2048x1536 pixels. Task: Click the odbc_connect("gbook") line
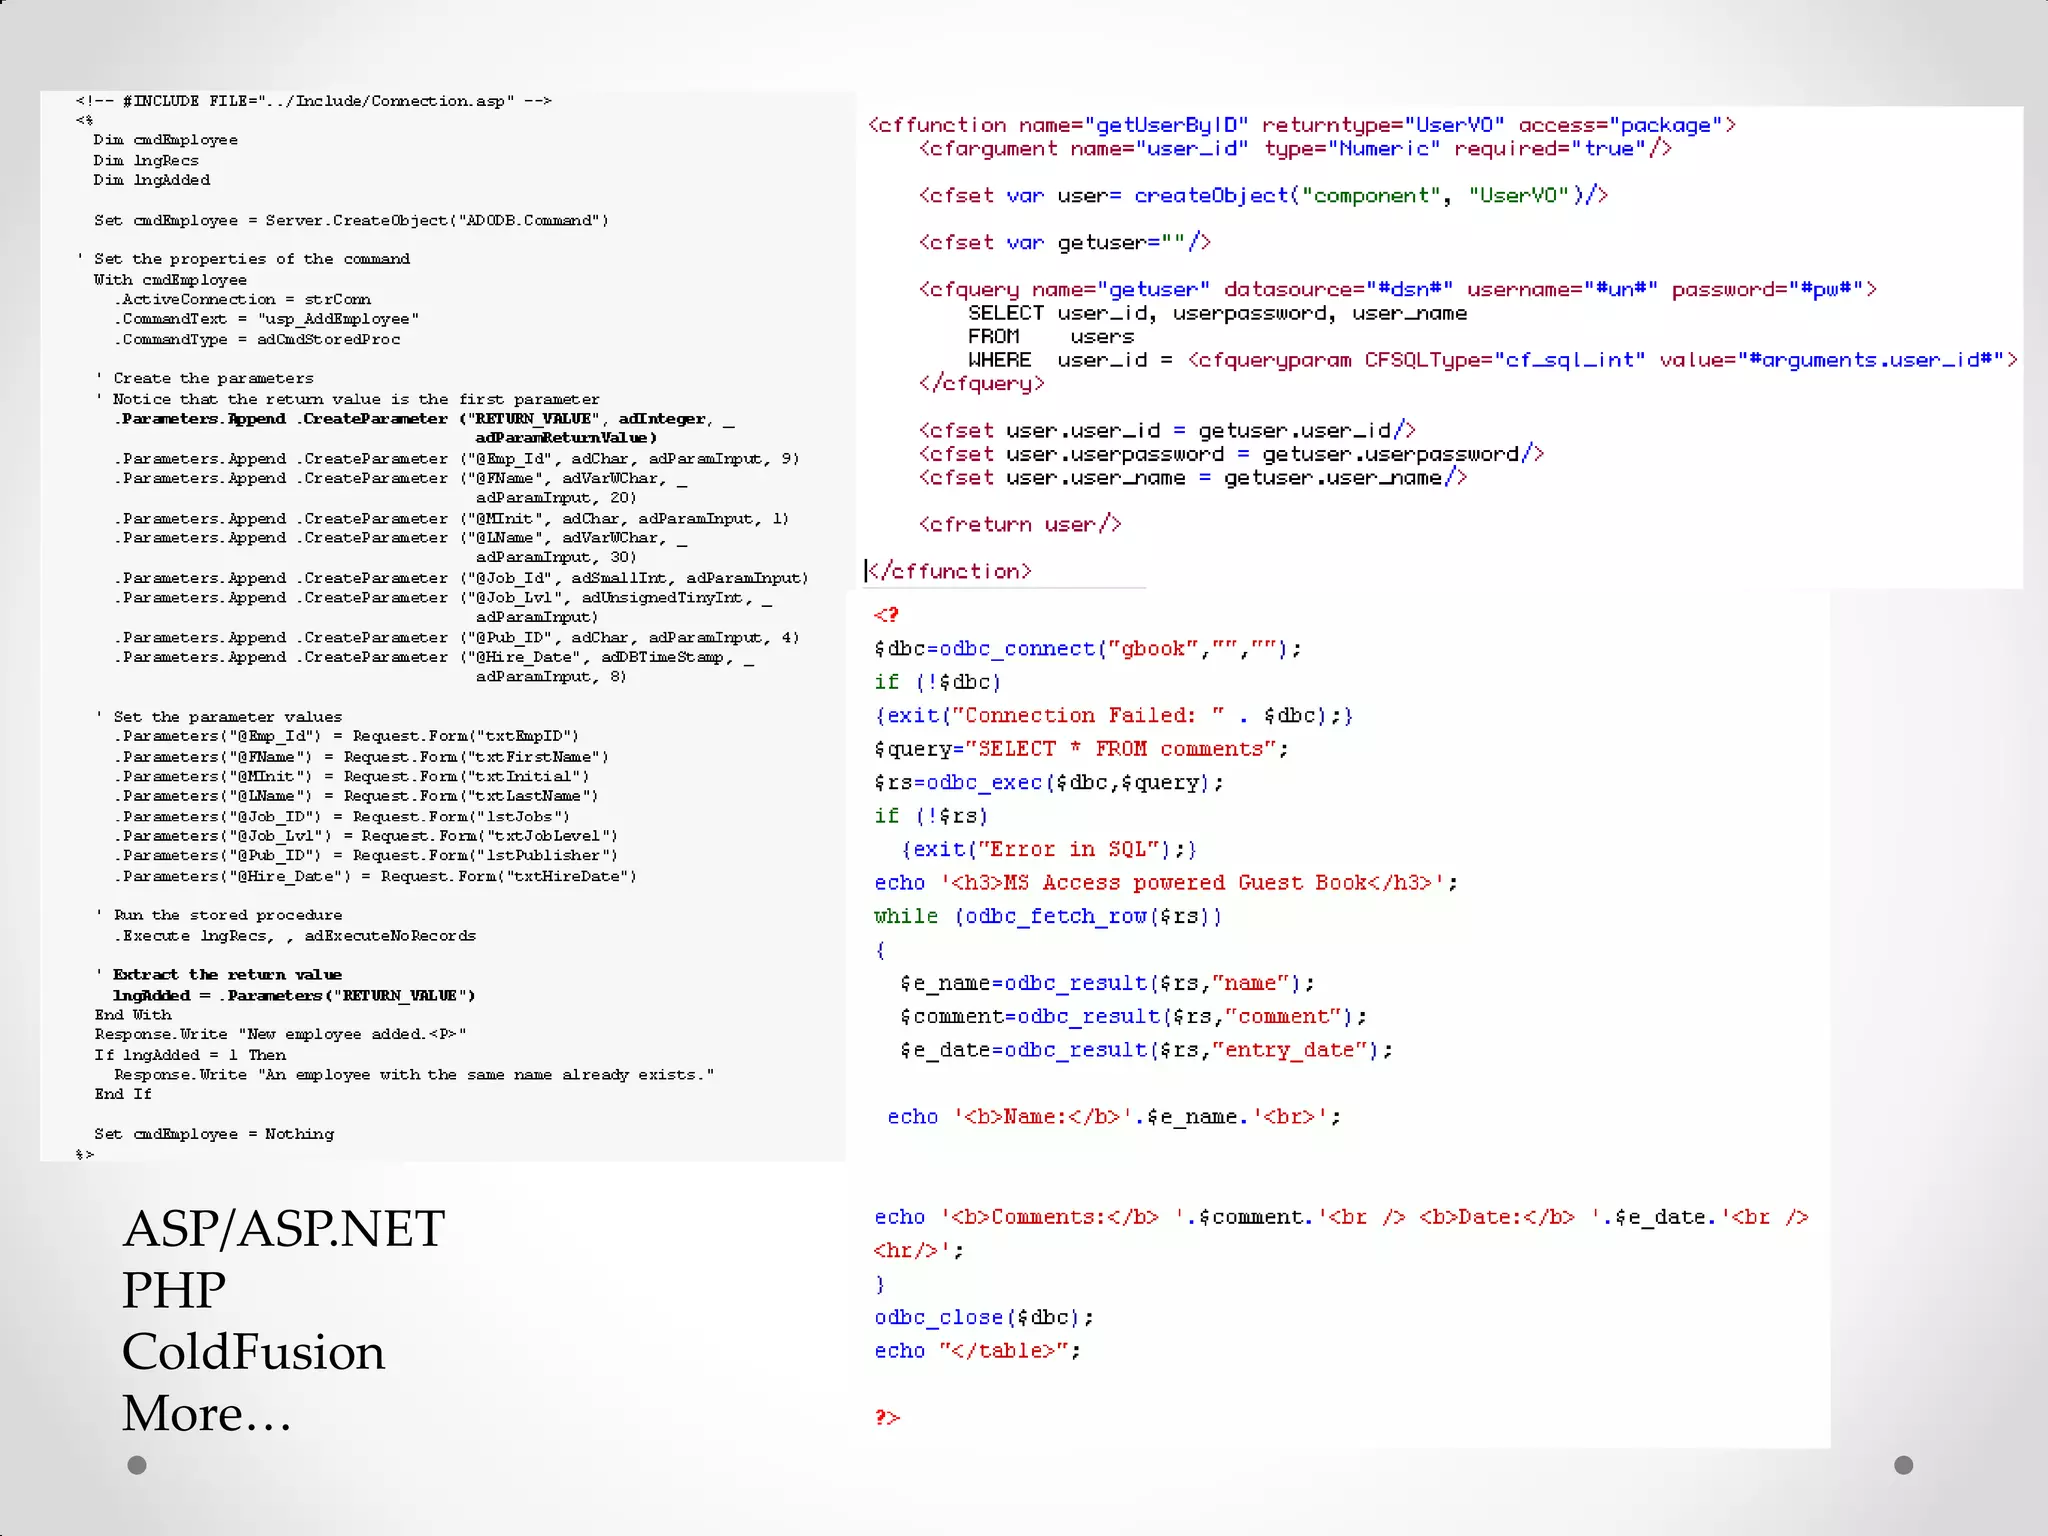point(1087,649)
